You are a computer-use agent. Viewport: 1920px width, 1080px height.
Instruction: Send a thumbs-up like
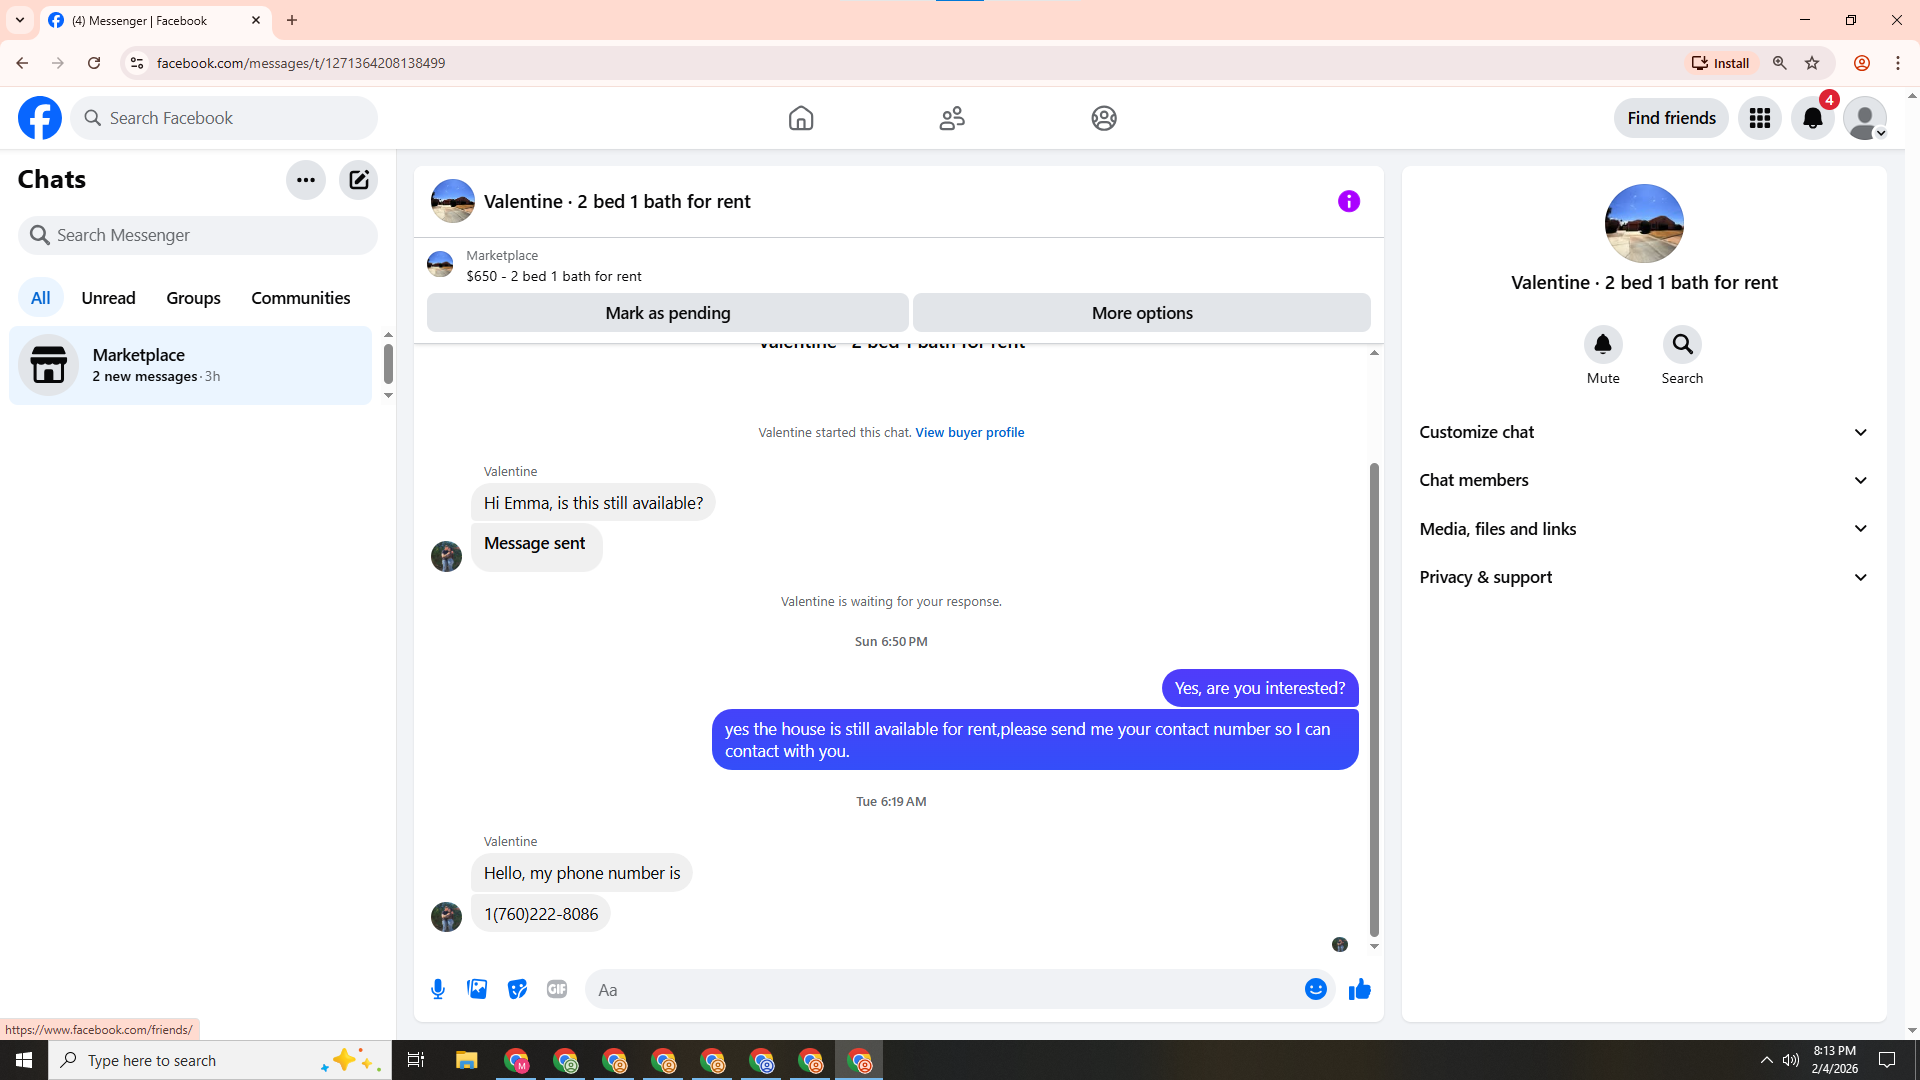pos(1359,989)
